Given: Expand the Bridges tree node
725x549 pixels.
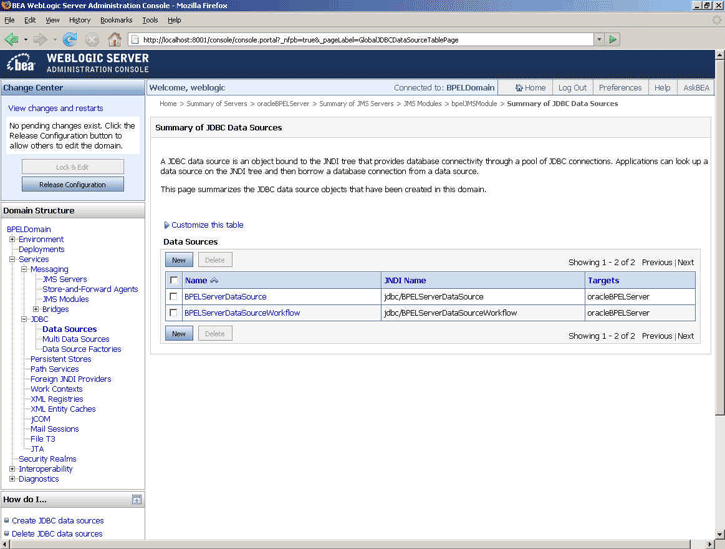Looking at the screenshot, I should point(36,309).
